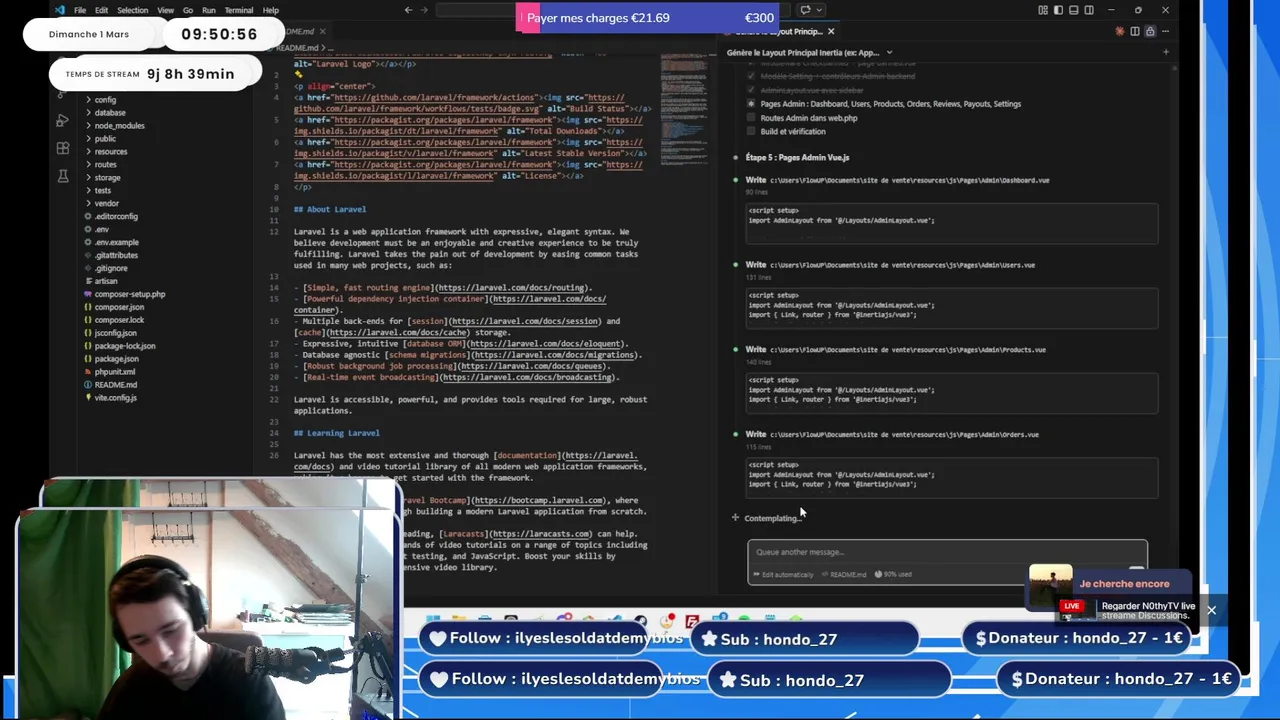Click the split editor icon
1280x720 pixels.
click(x=1135, y=32)
